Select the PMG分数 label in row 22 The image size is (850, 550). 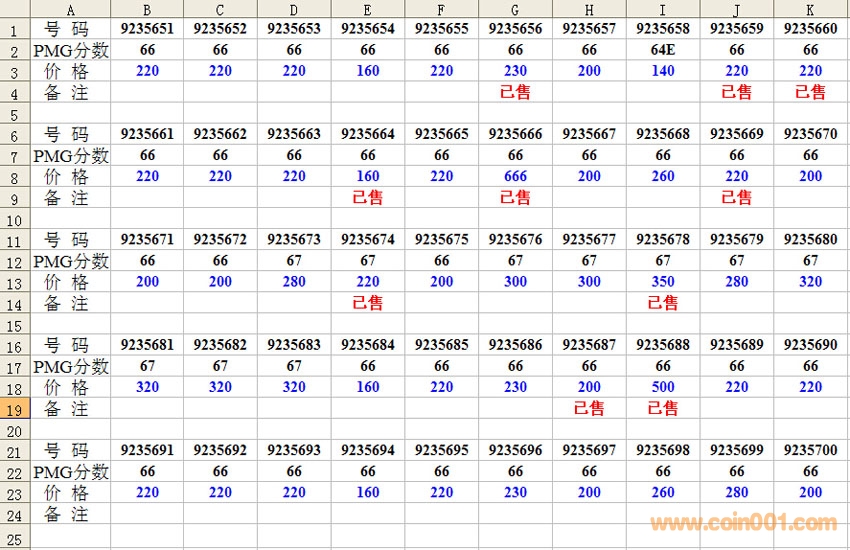click(x=70, y=471)
